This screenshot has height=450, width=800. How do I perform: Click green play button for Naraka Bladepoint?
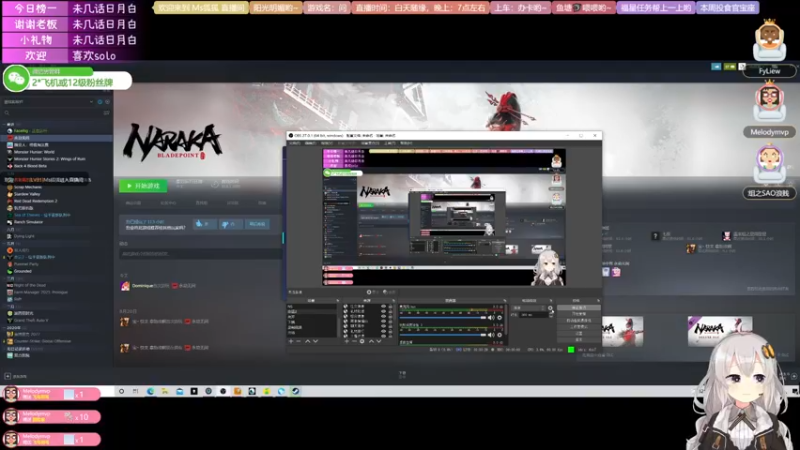tap(143, 186)
